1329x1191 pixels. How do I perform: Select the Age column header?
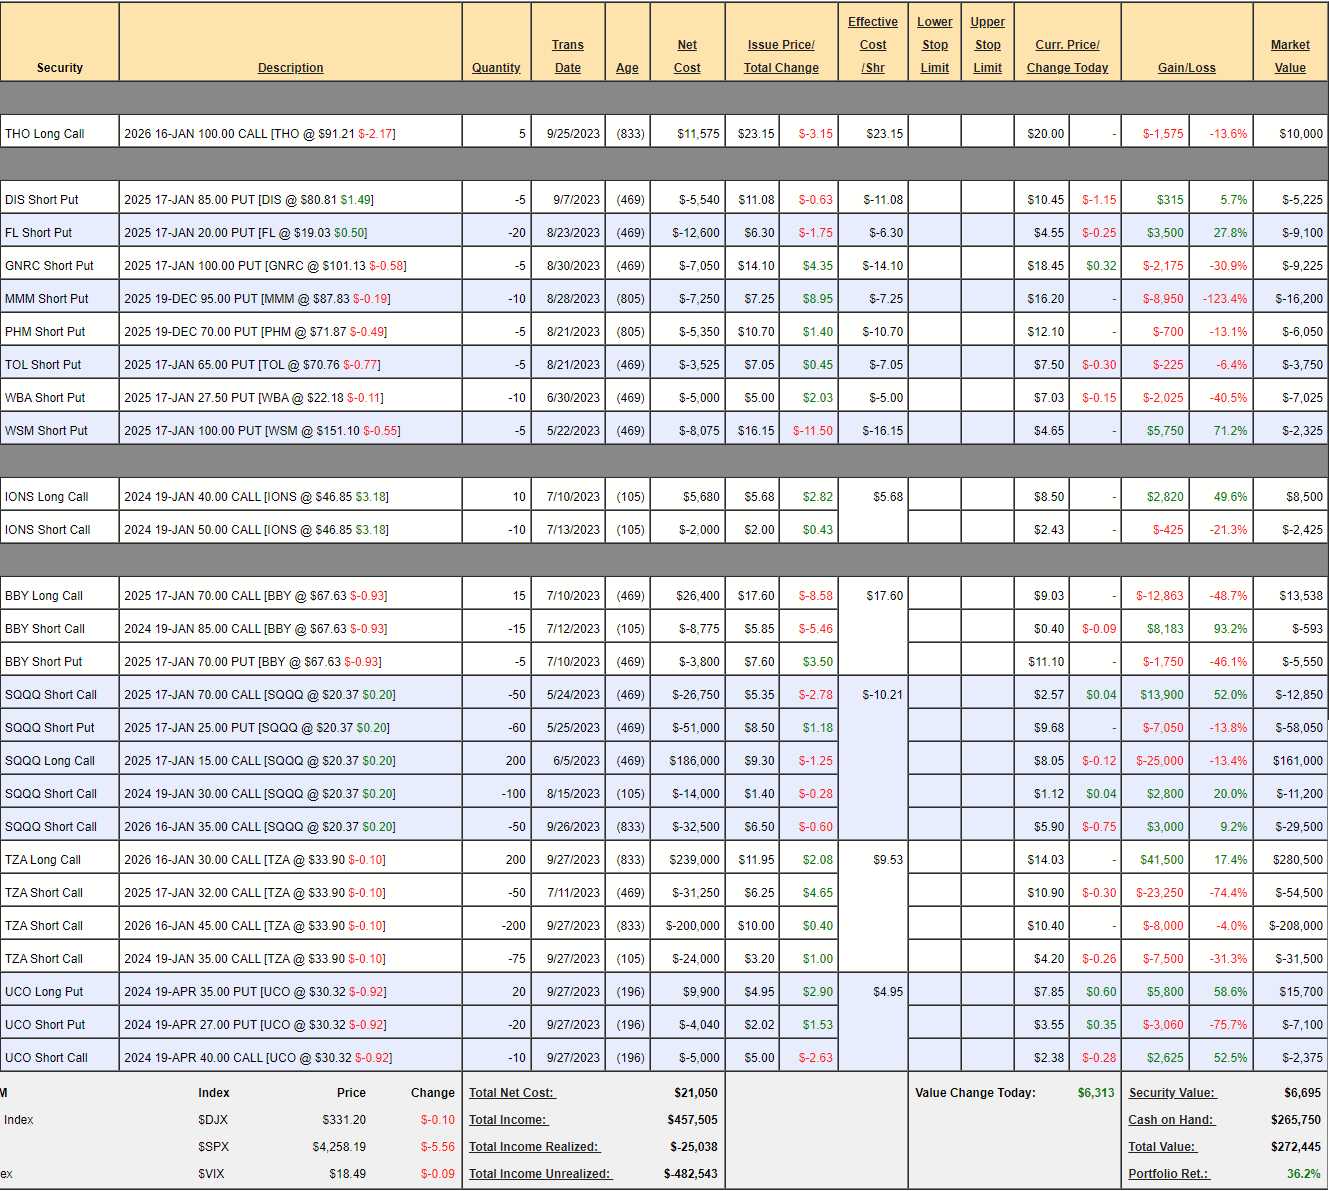[x=627, y=68]
